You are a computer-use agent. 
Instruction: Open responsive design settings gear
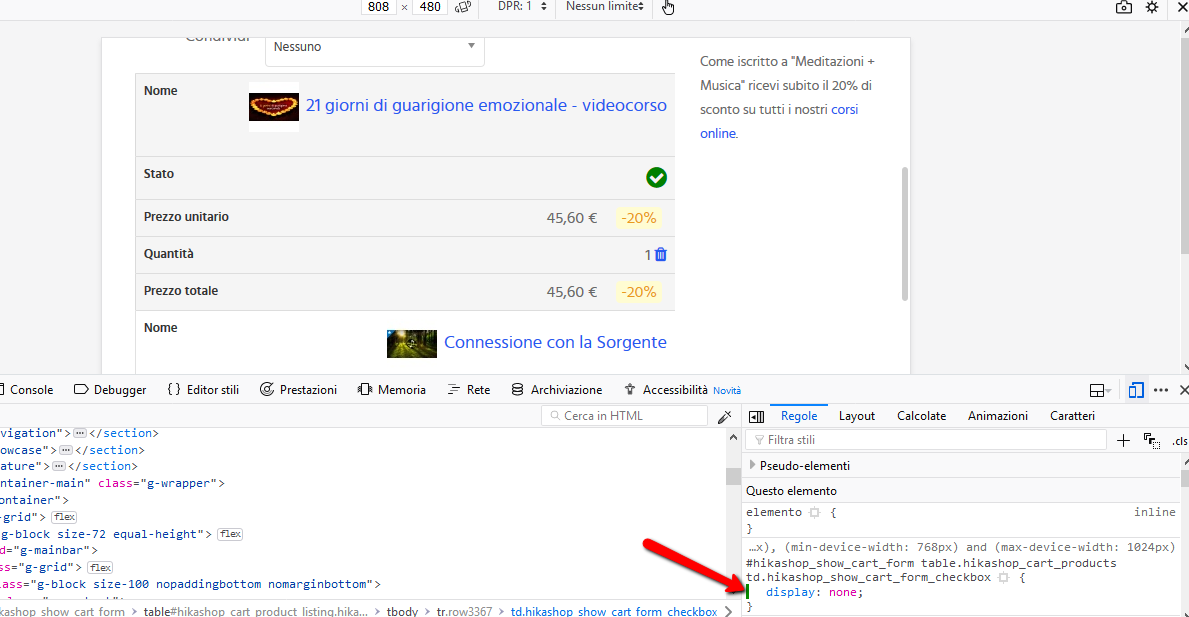click(1152, 8)
